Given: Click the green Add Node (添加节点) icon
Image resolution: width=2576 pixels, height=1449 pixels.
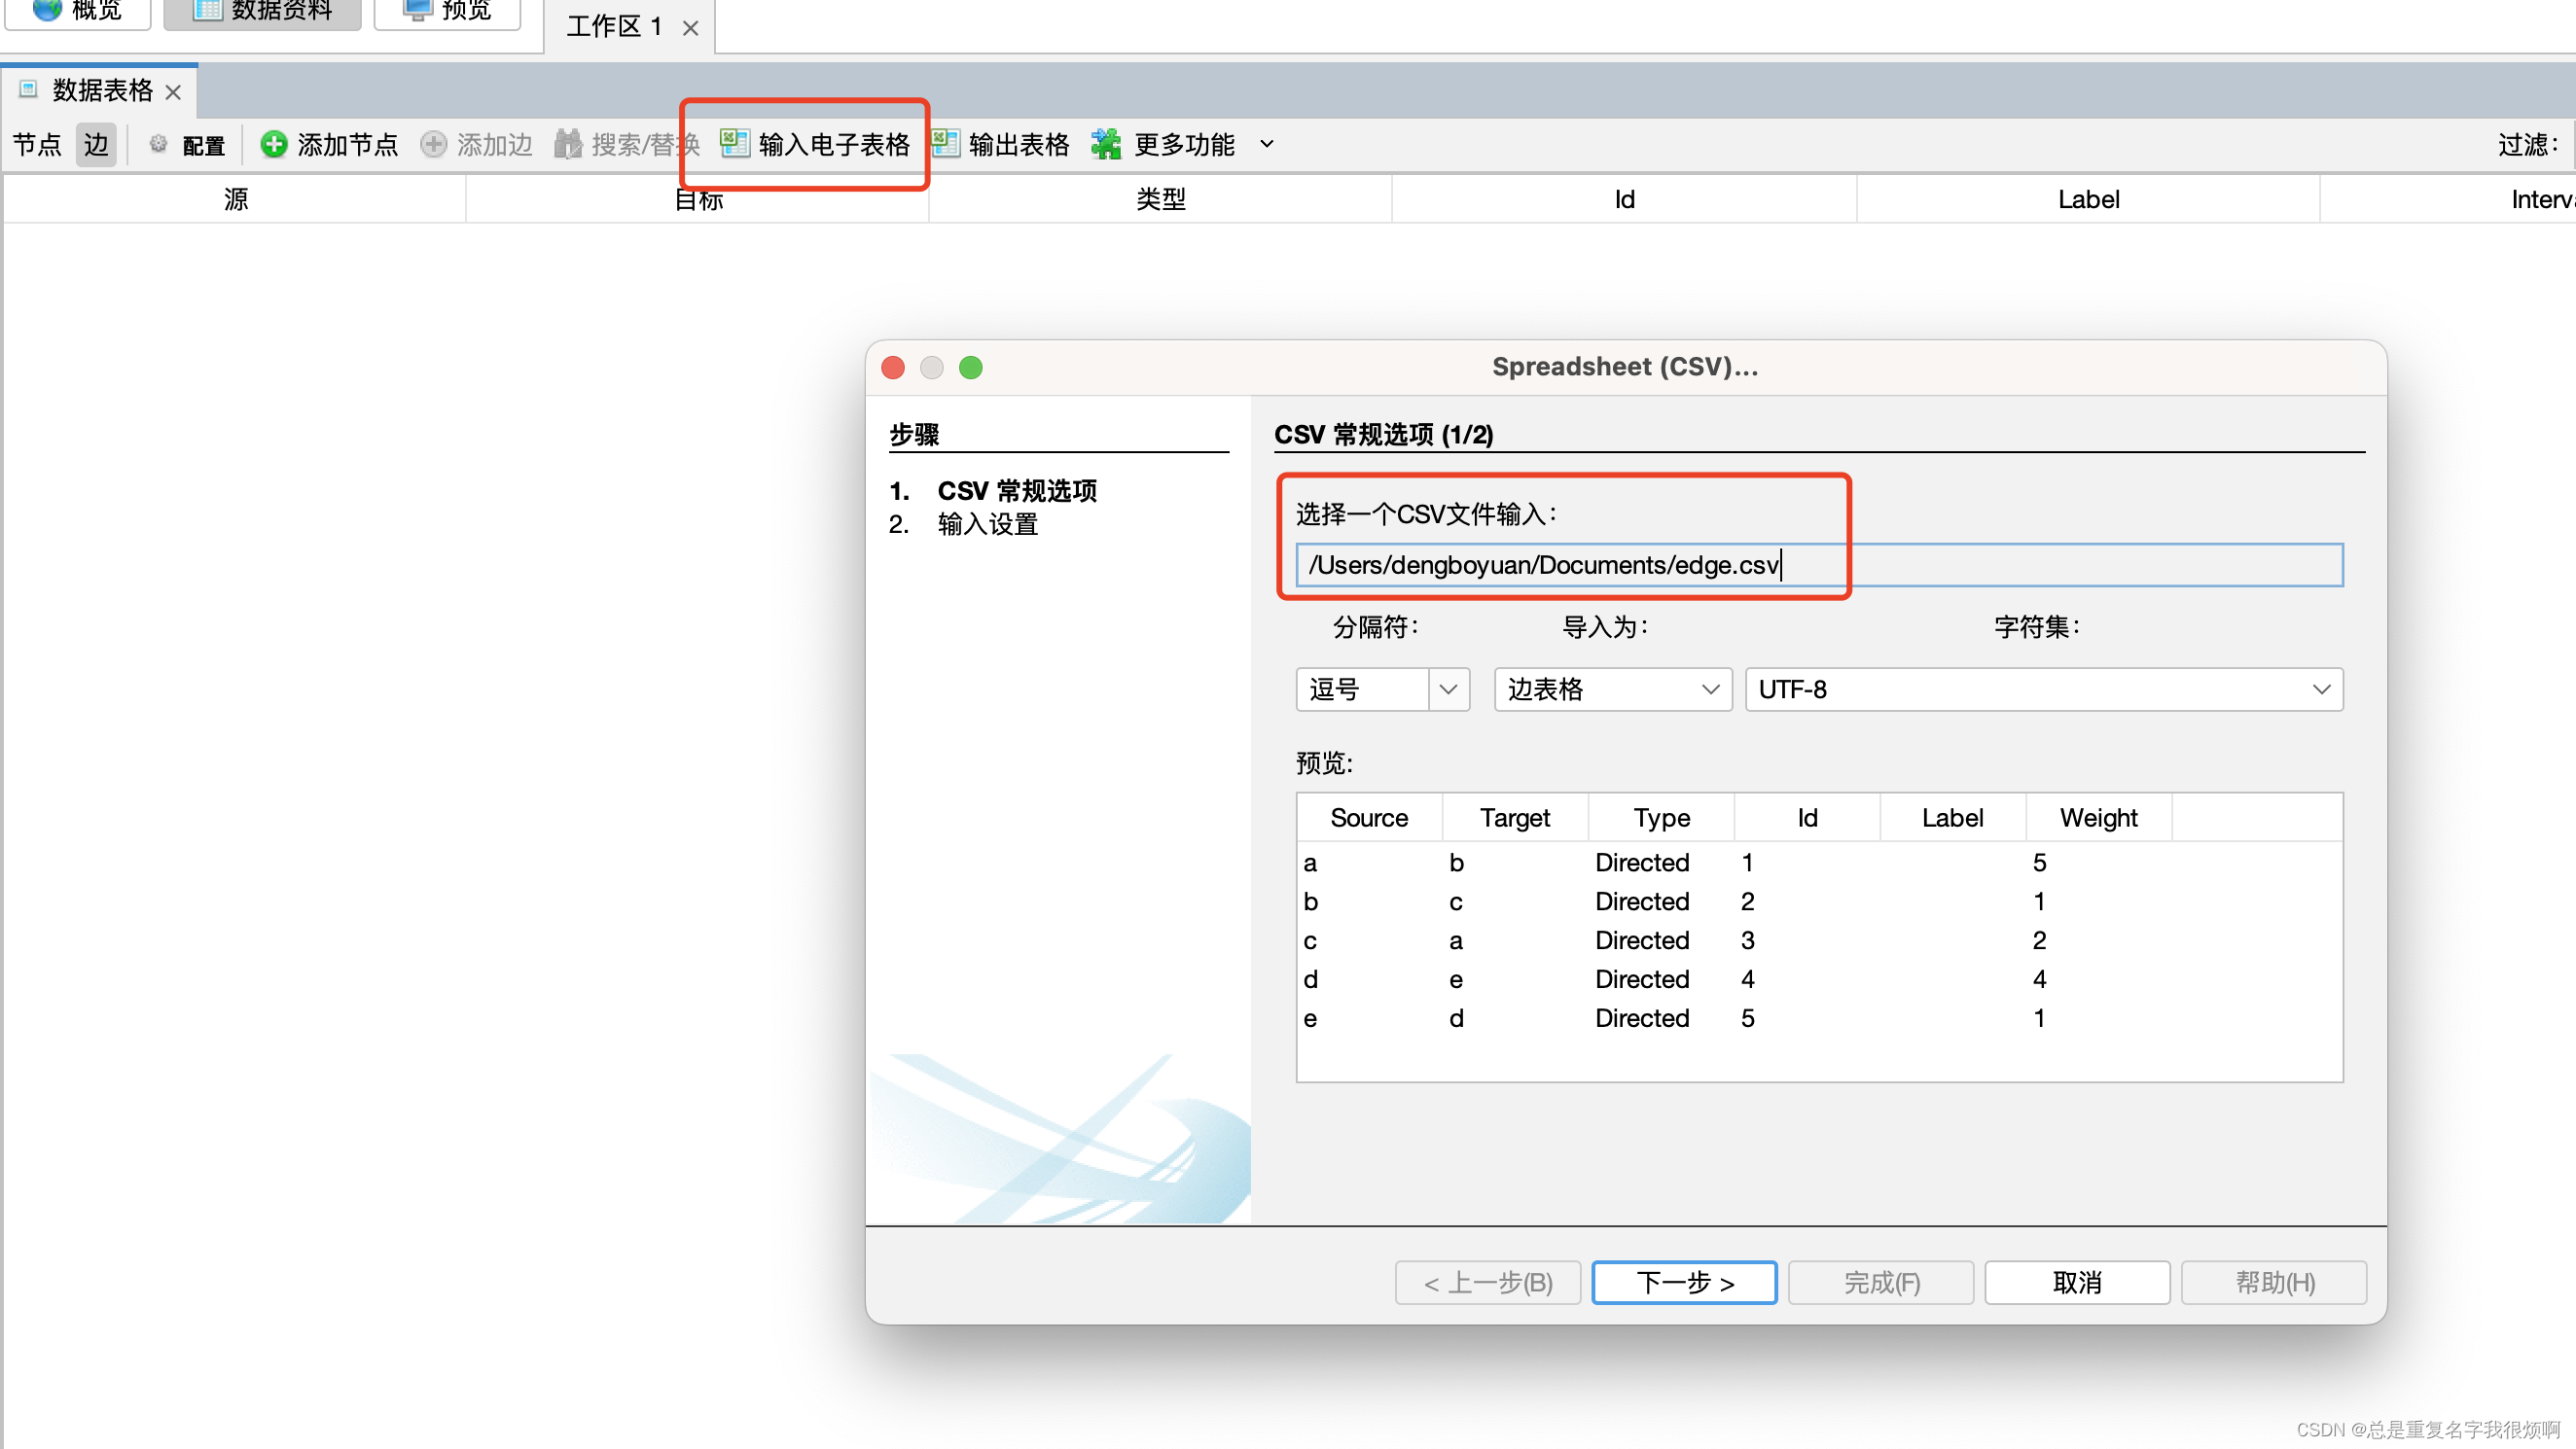Looking at the screenshot, I should 273,144.
